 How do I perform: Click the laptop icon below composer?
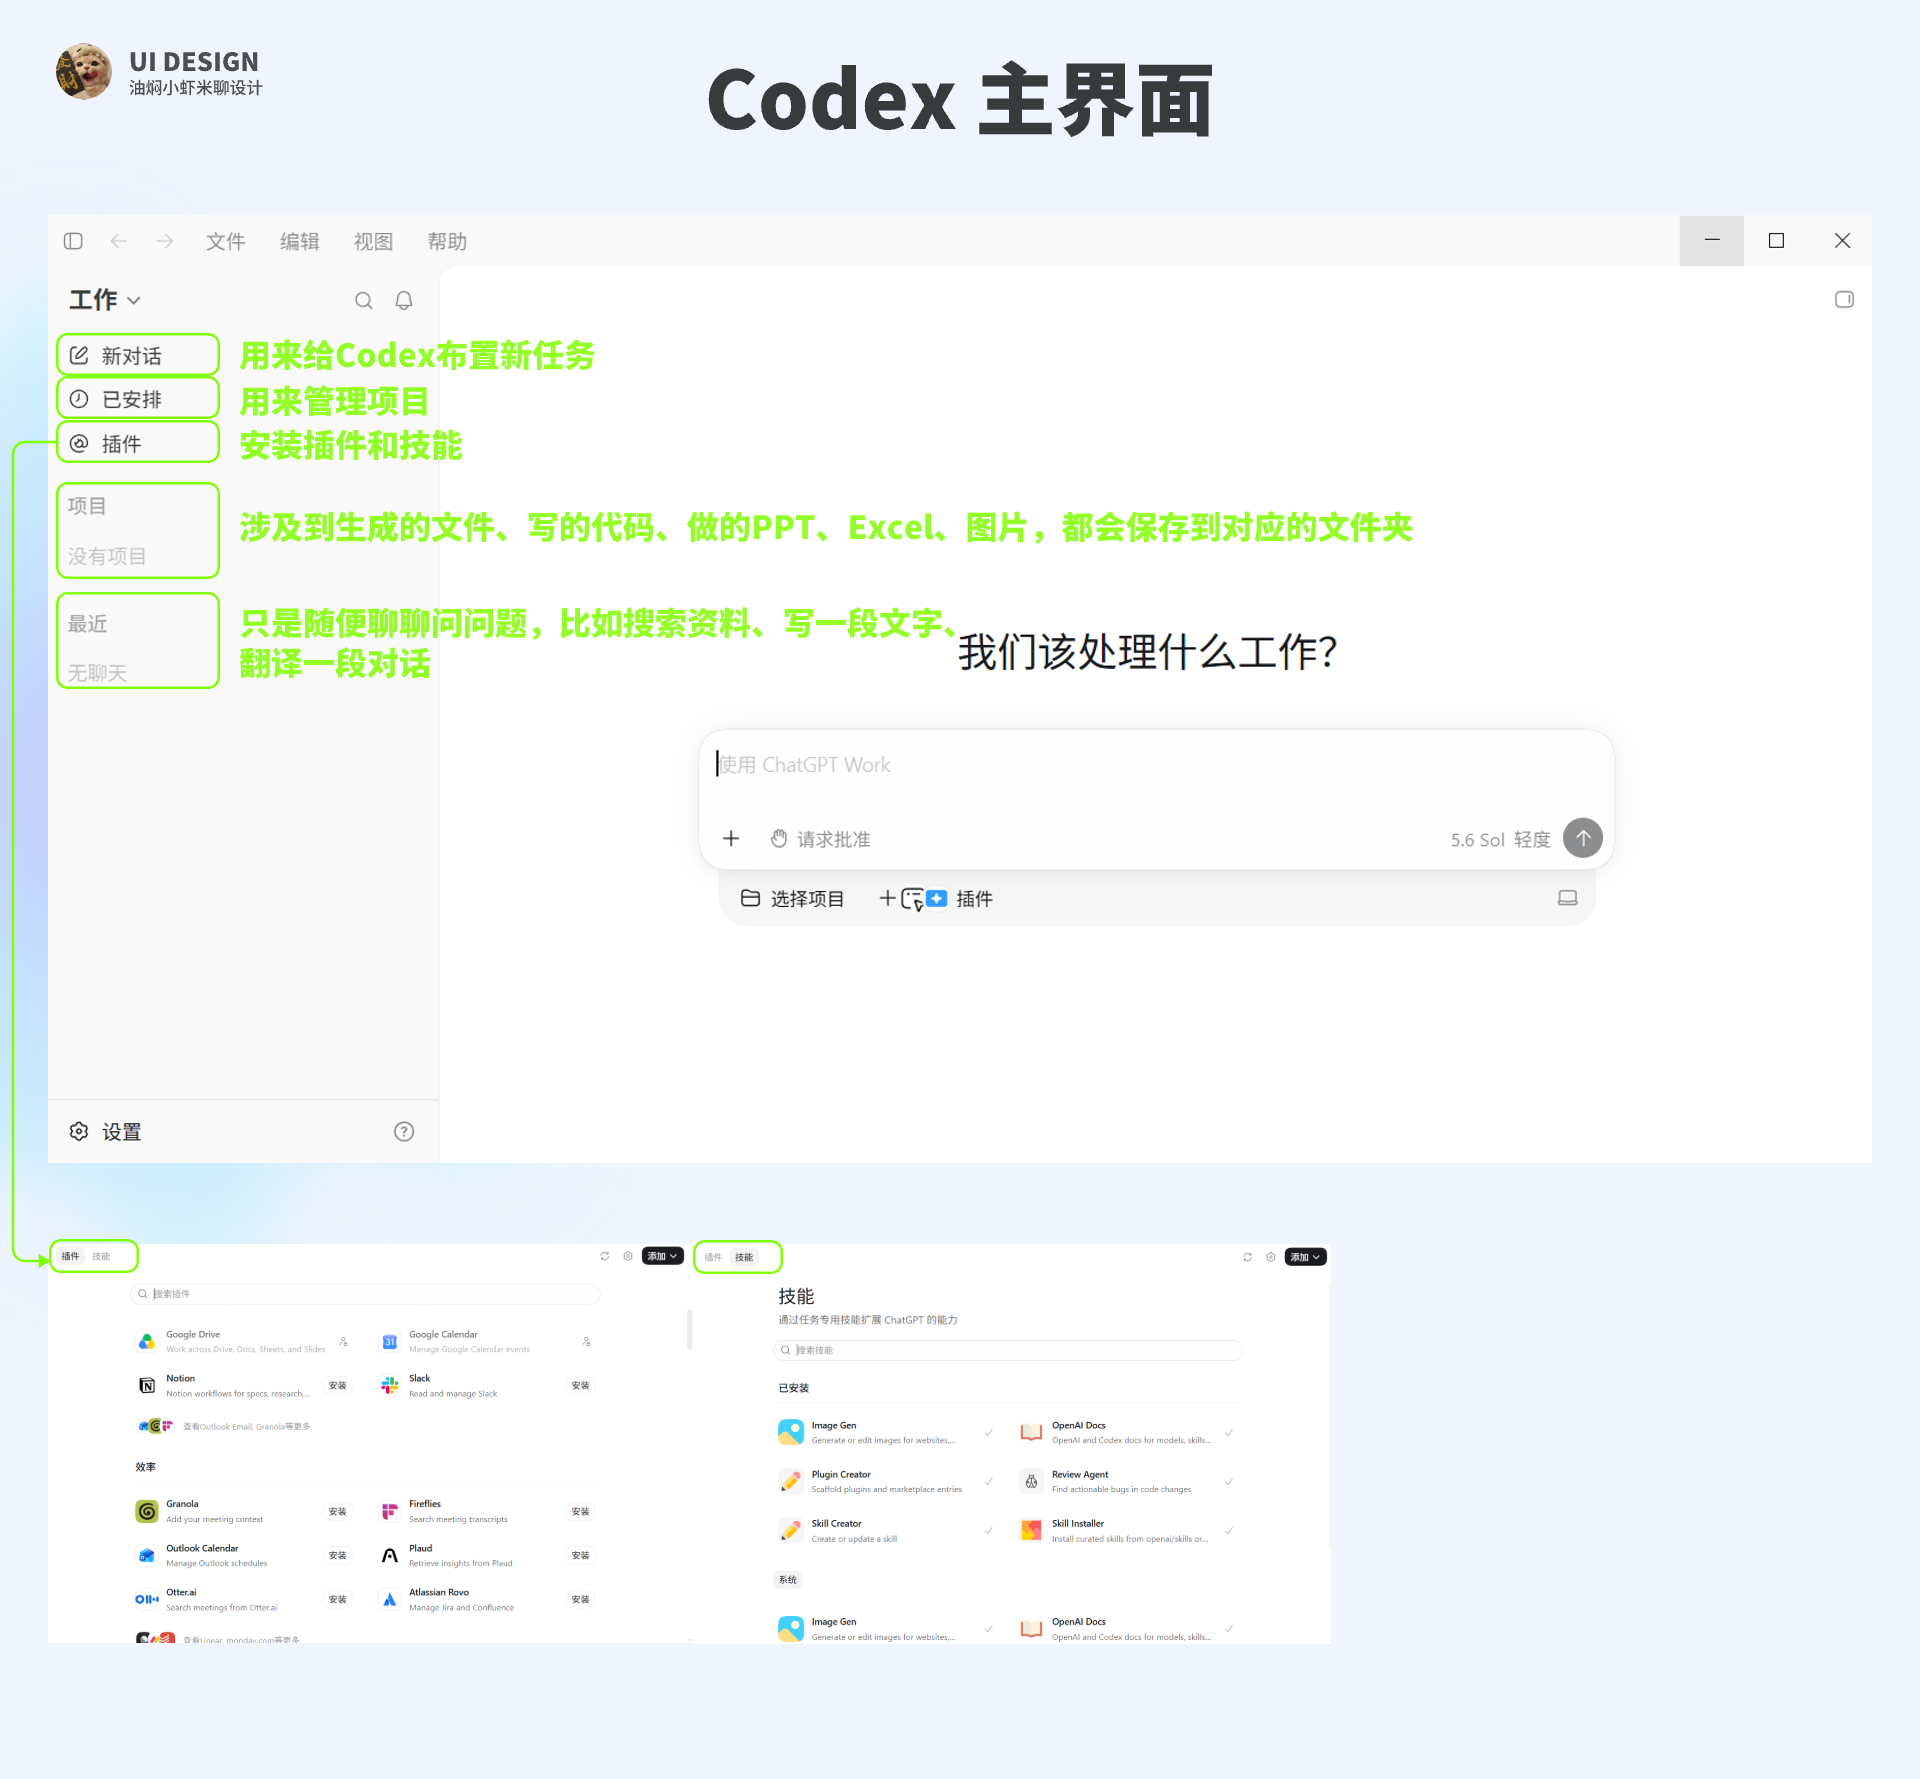[x=1567, y=898]
